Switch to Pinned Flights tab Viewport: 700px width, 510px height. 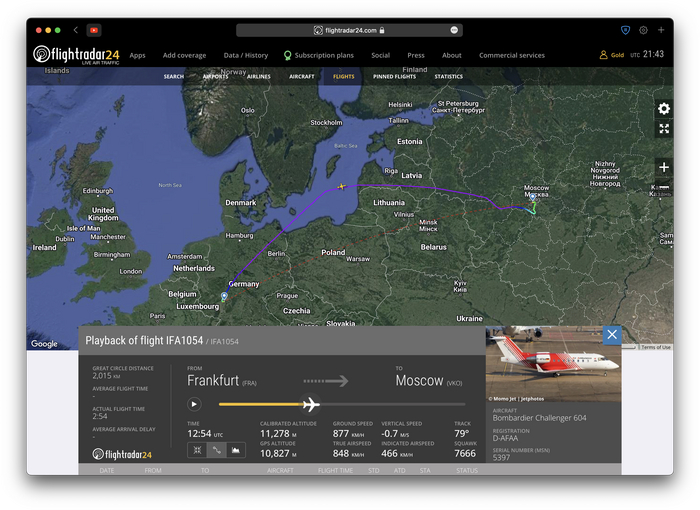(x=394, y=77)
